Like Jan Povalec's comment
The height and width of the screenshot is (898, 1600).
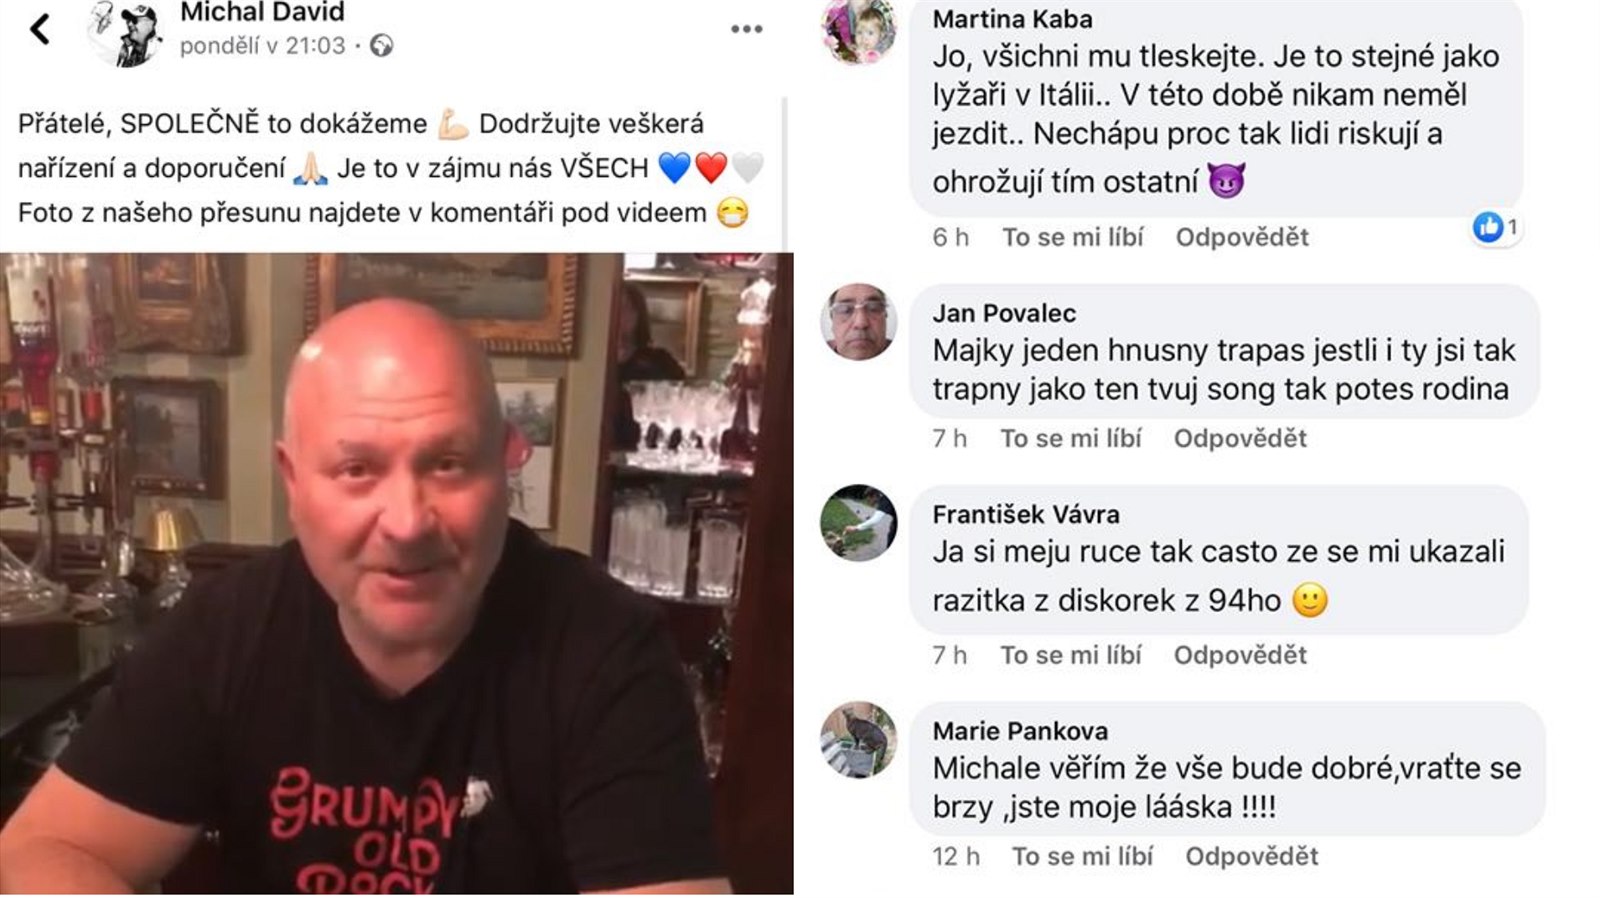point(1070,438)
